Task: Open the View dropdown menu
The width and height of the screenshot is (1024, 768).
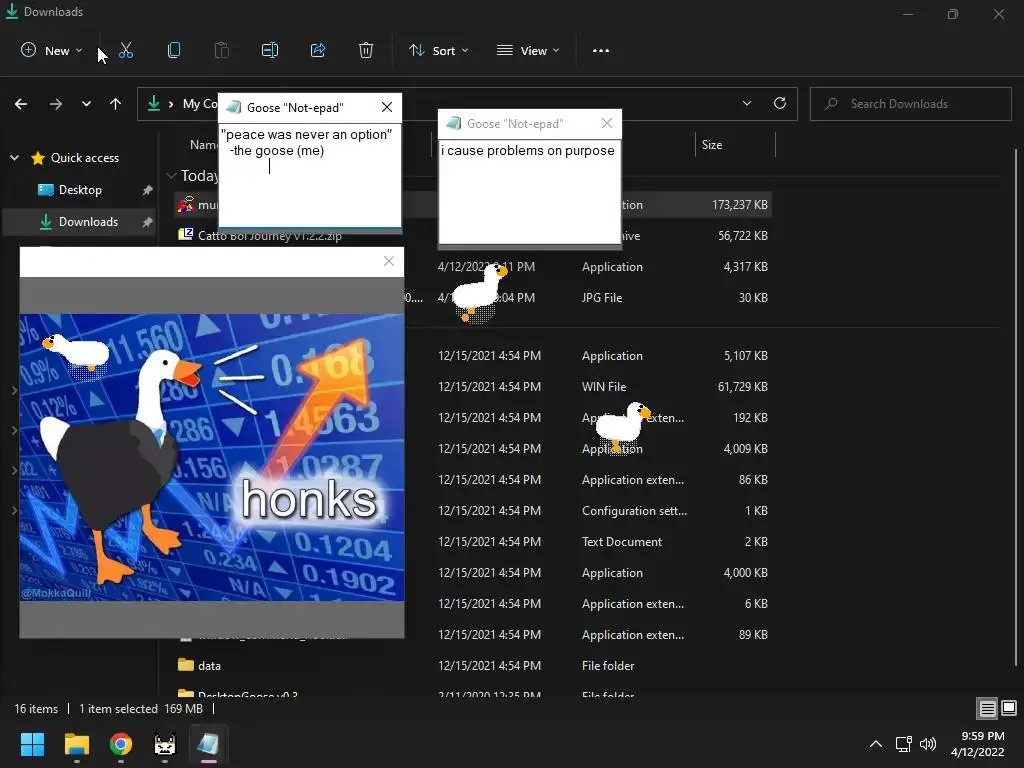Action: [528, 50]
